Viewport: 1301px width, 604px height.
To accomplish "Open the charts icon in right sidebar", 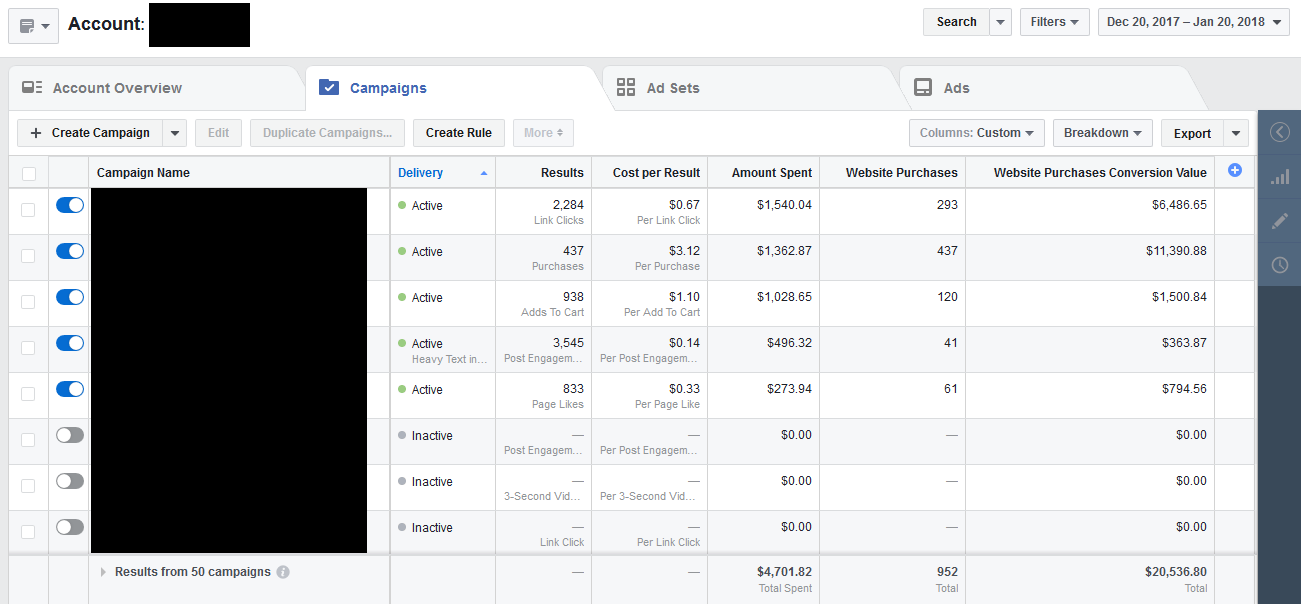I will 1279,177.
